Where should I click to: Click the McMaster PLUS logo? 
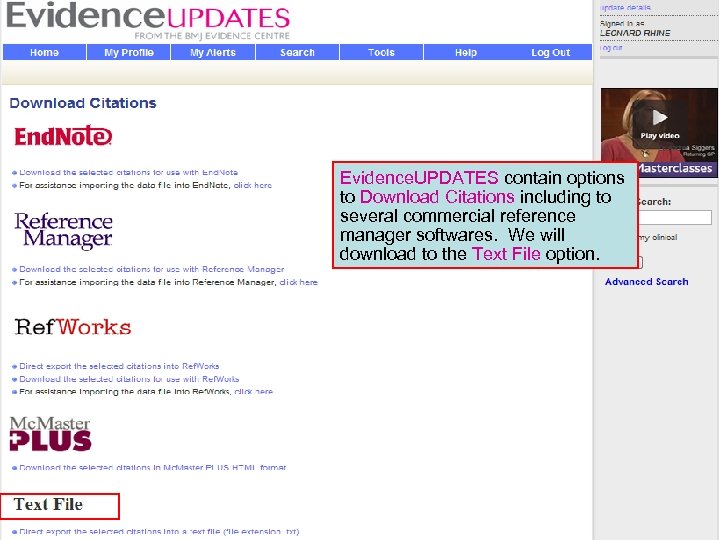50,433
